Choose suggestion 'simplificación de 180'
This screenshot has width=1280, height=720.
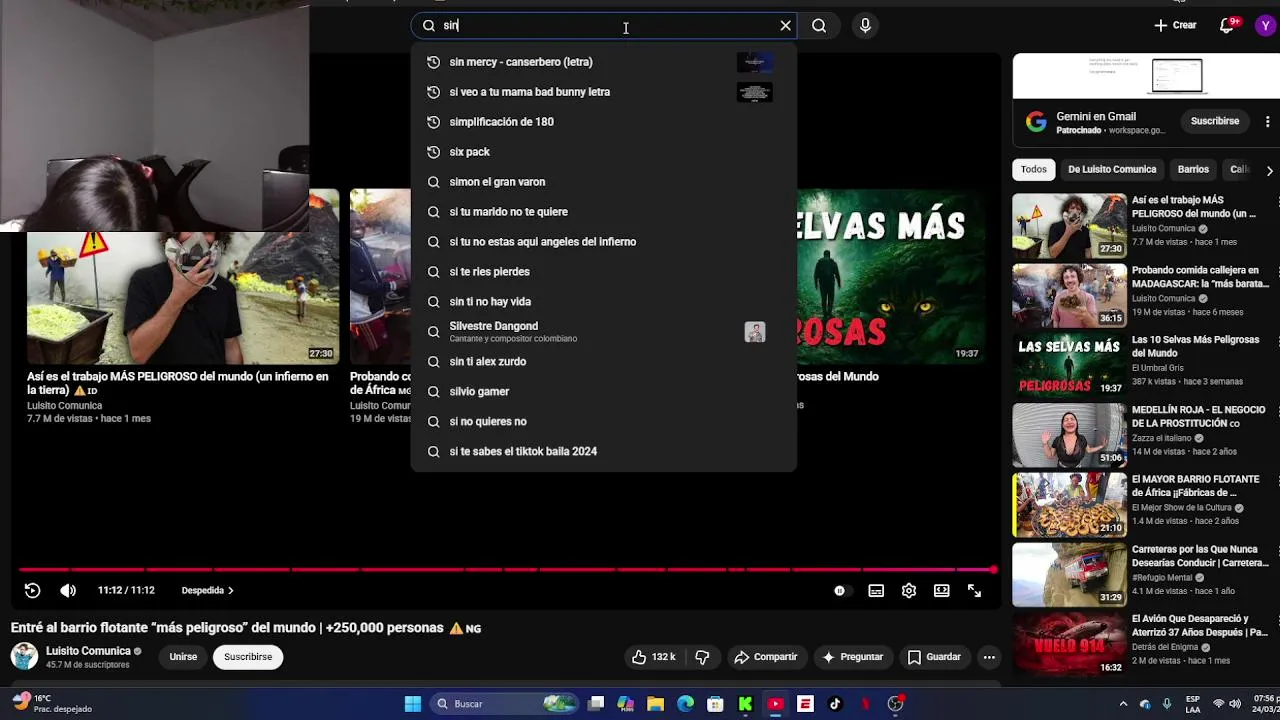tap(604, 122)
